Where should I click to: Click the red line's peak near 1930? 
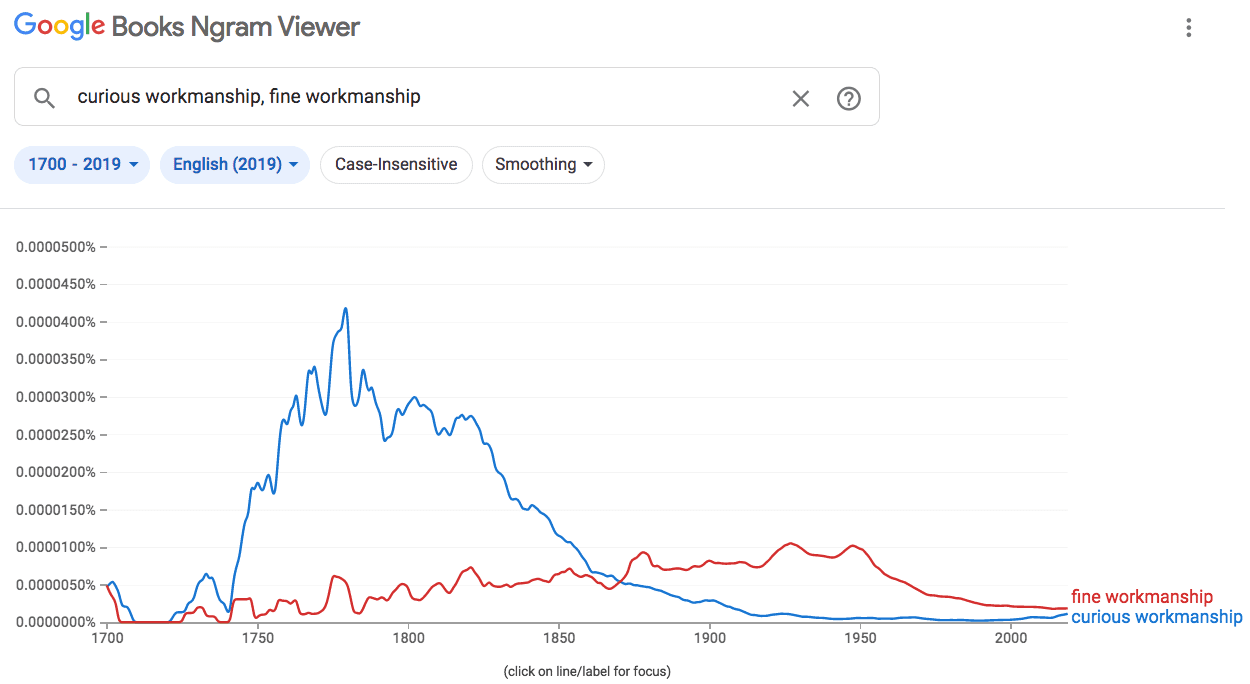[x=791, y=543]
